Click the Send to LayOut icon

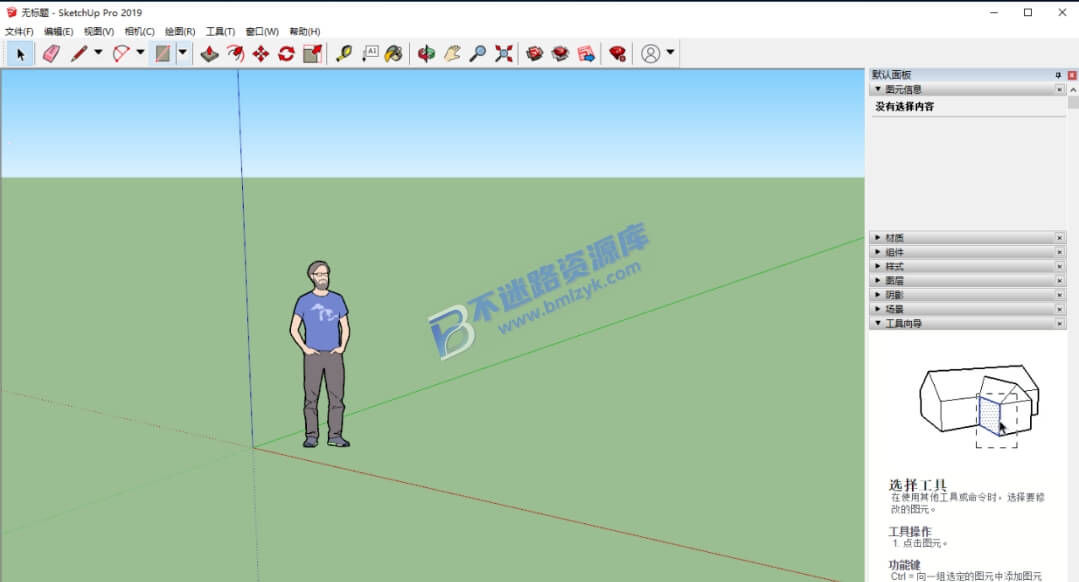(x=586, y=54)
